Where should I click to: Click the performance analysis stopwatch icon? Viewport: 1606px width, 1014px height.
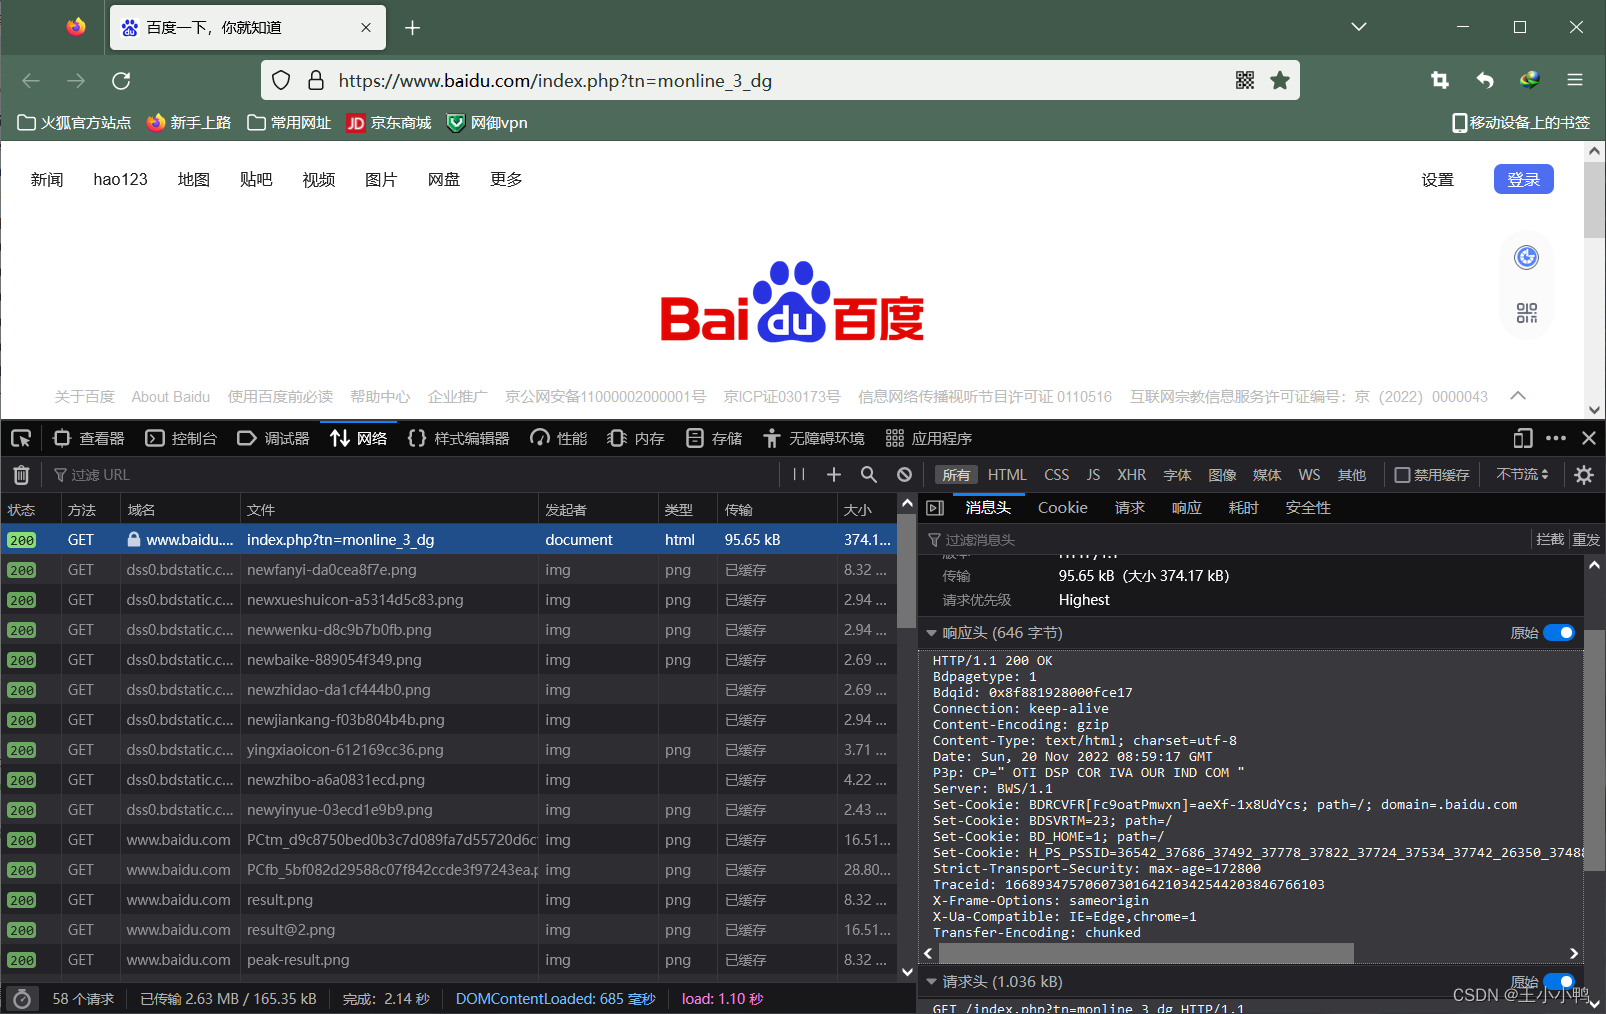tap(22, 999)
